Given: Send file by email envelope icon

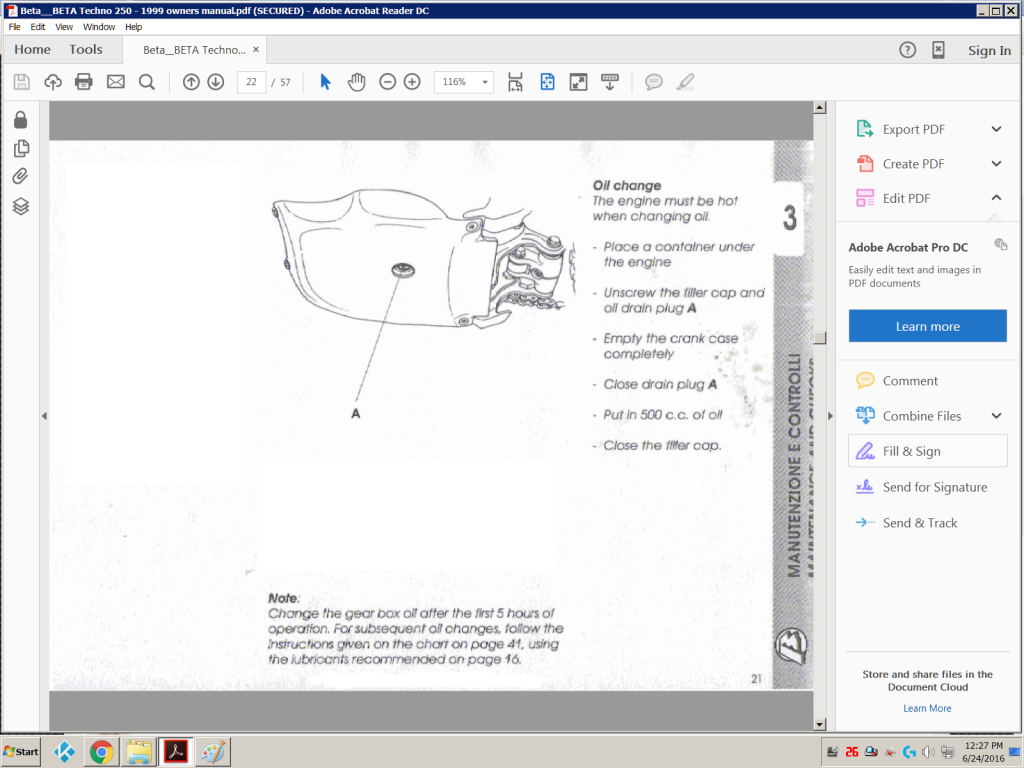Looking at the screenshot, I should [x=115, y=82].
